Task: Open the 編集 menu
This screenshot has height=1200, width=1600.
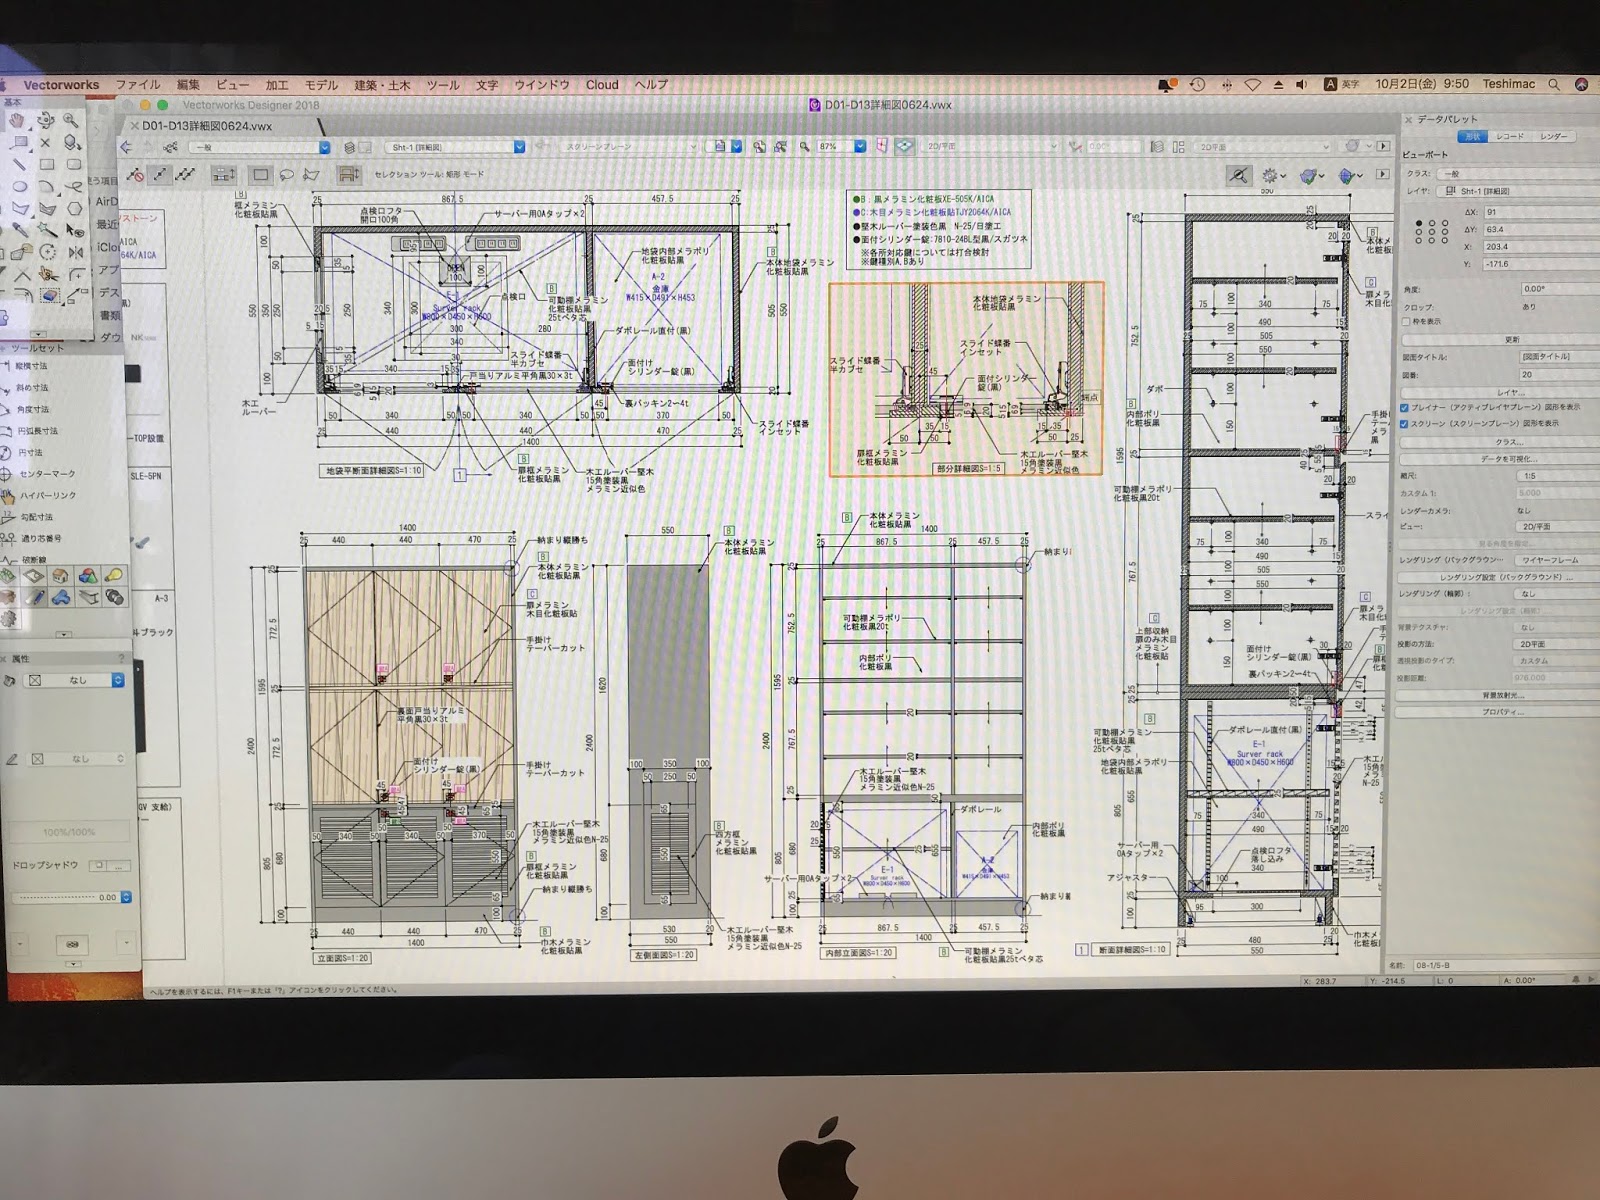Action: [188, 85]
